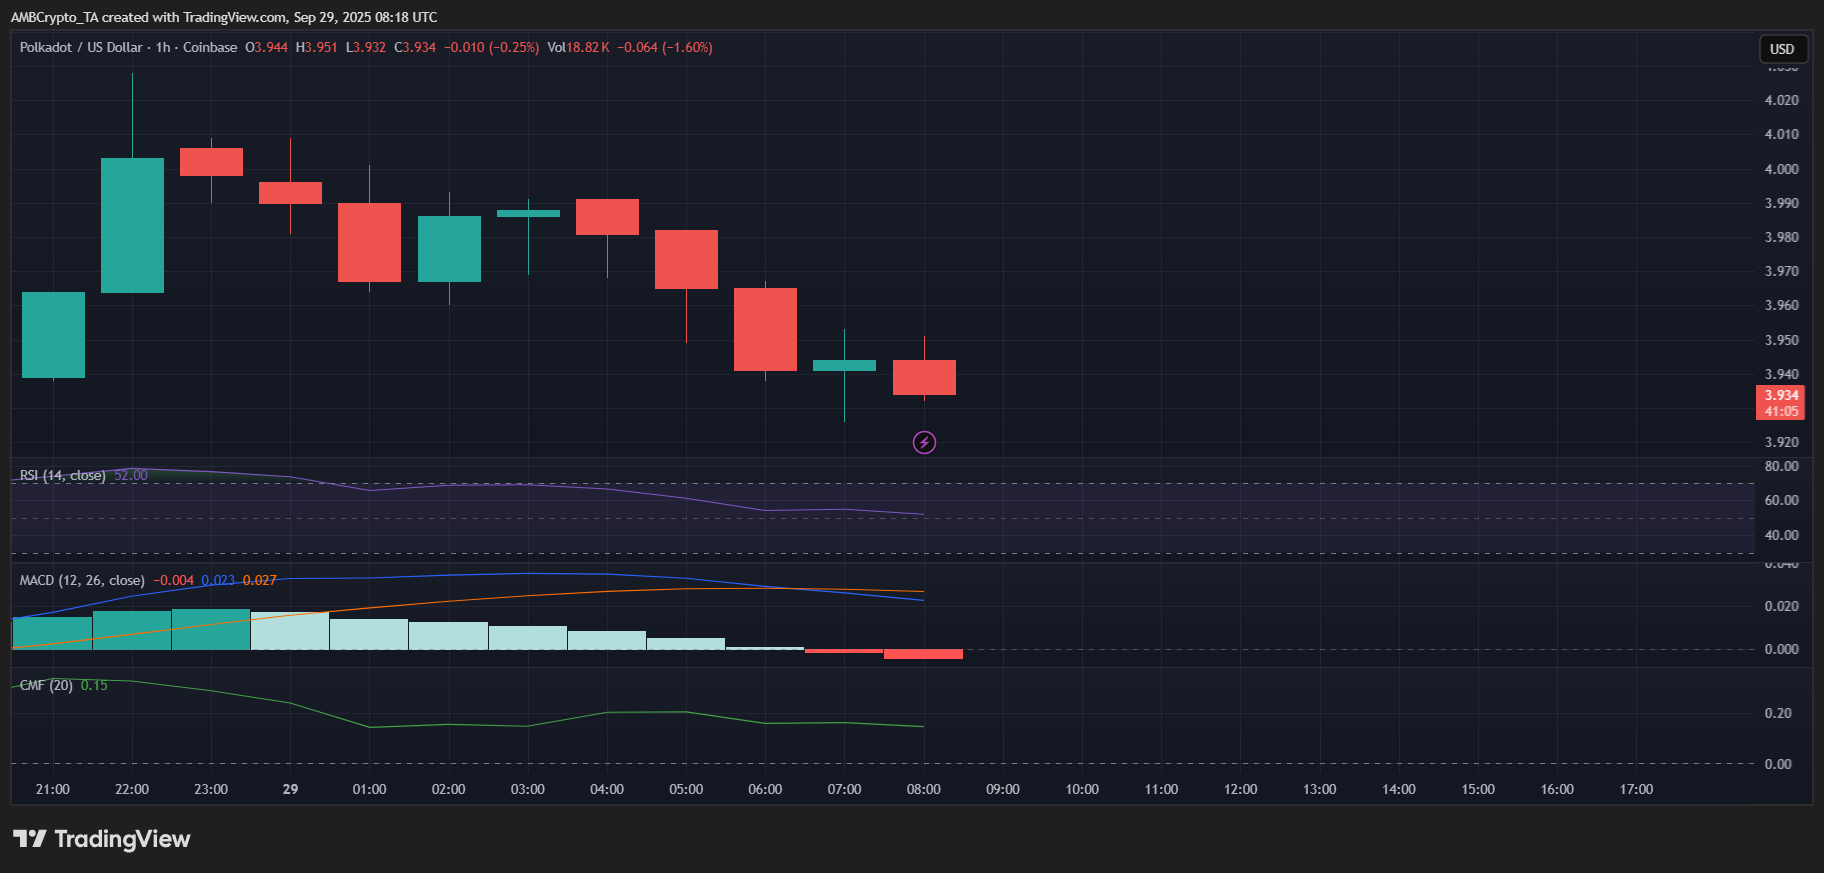Click the large red candle at 06:00
This screenshot has height=873, width=1824.
tap(765, 329)
